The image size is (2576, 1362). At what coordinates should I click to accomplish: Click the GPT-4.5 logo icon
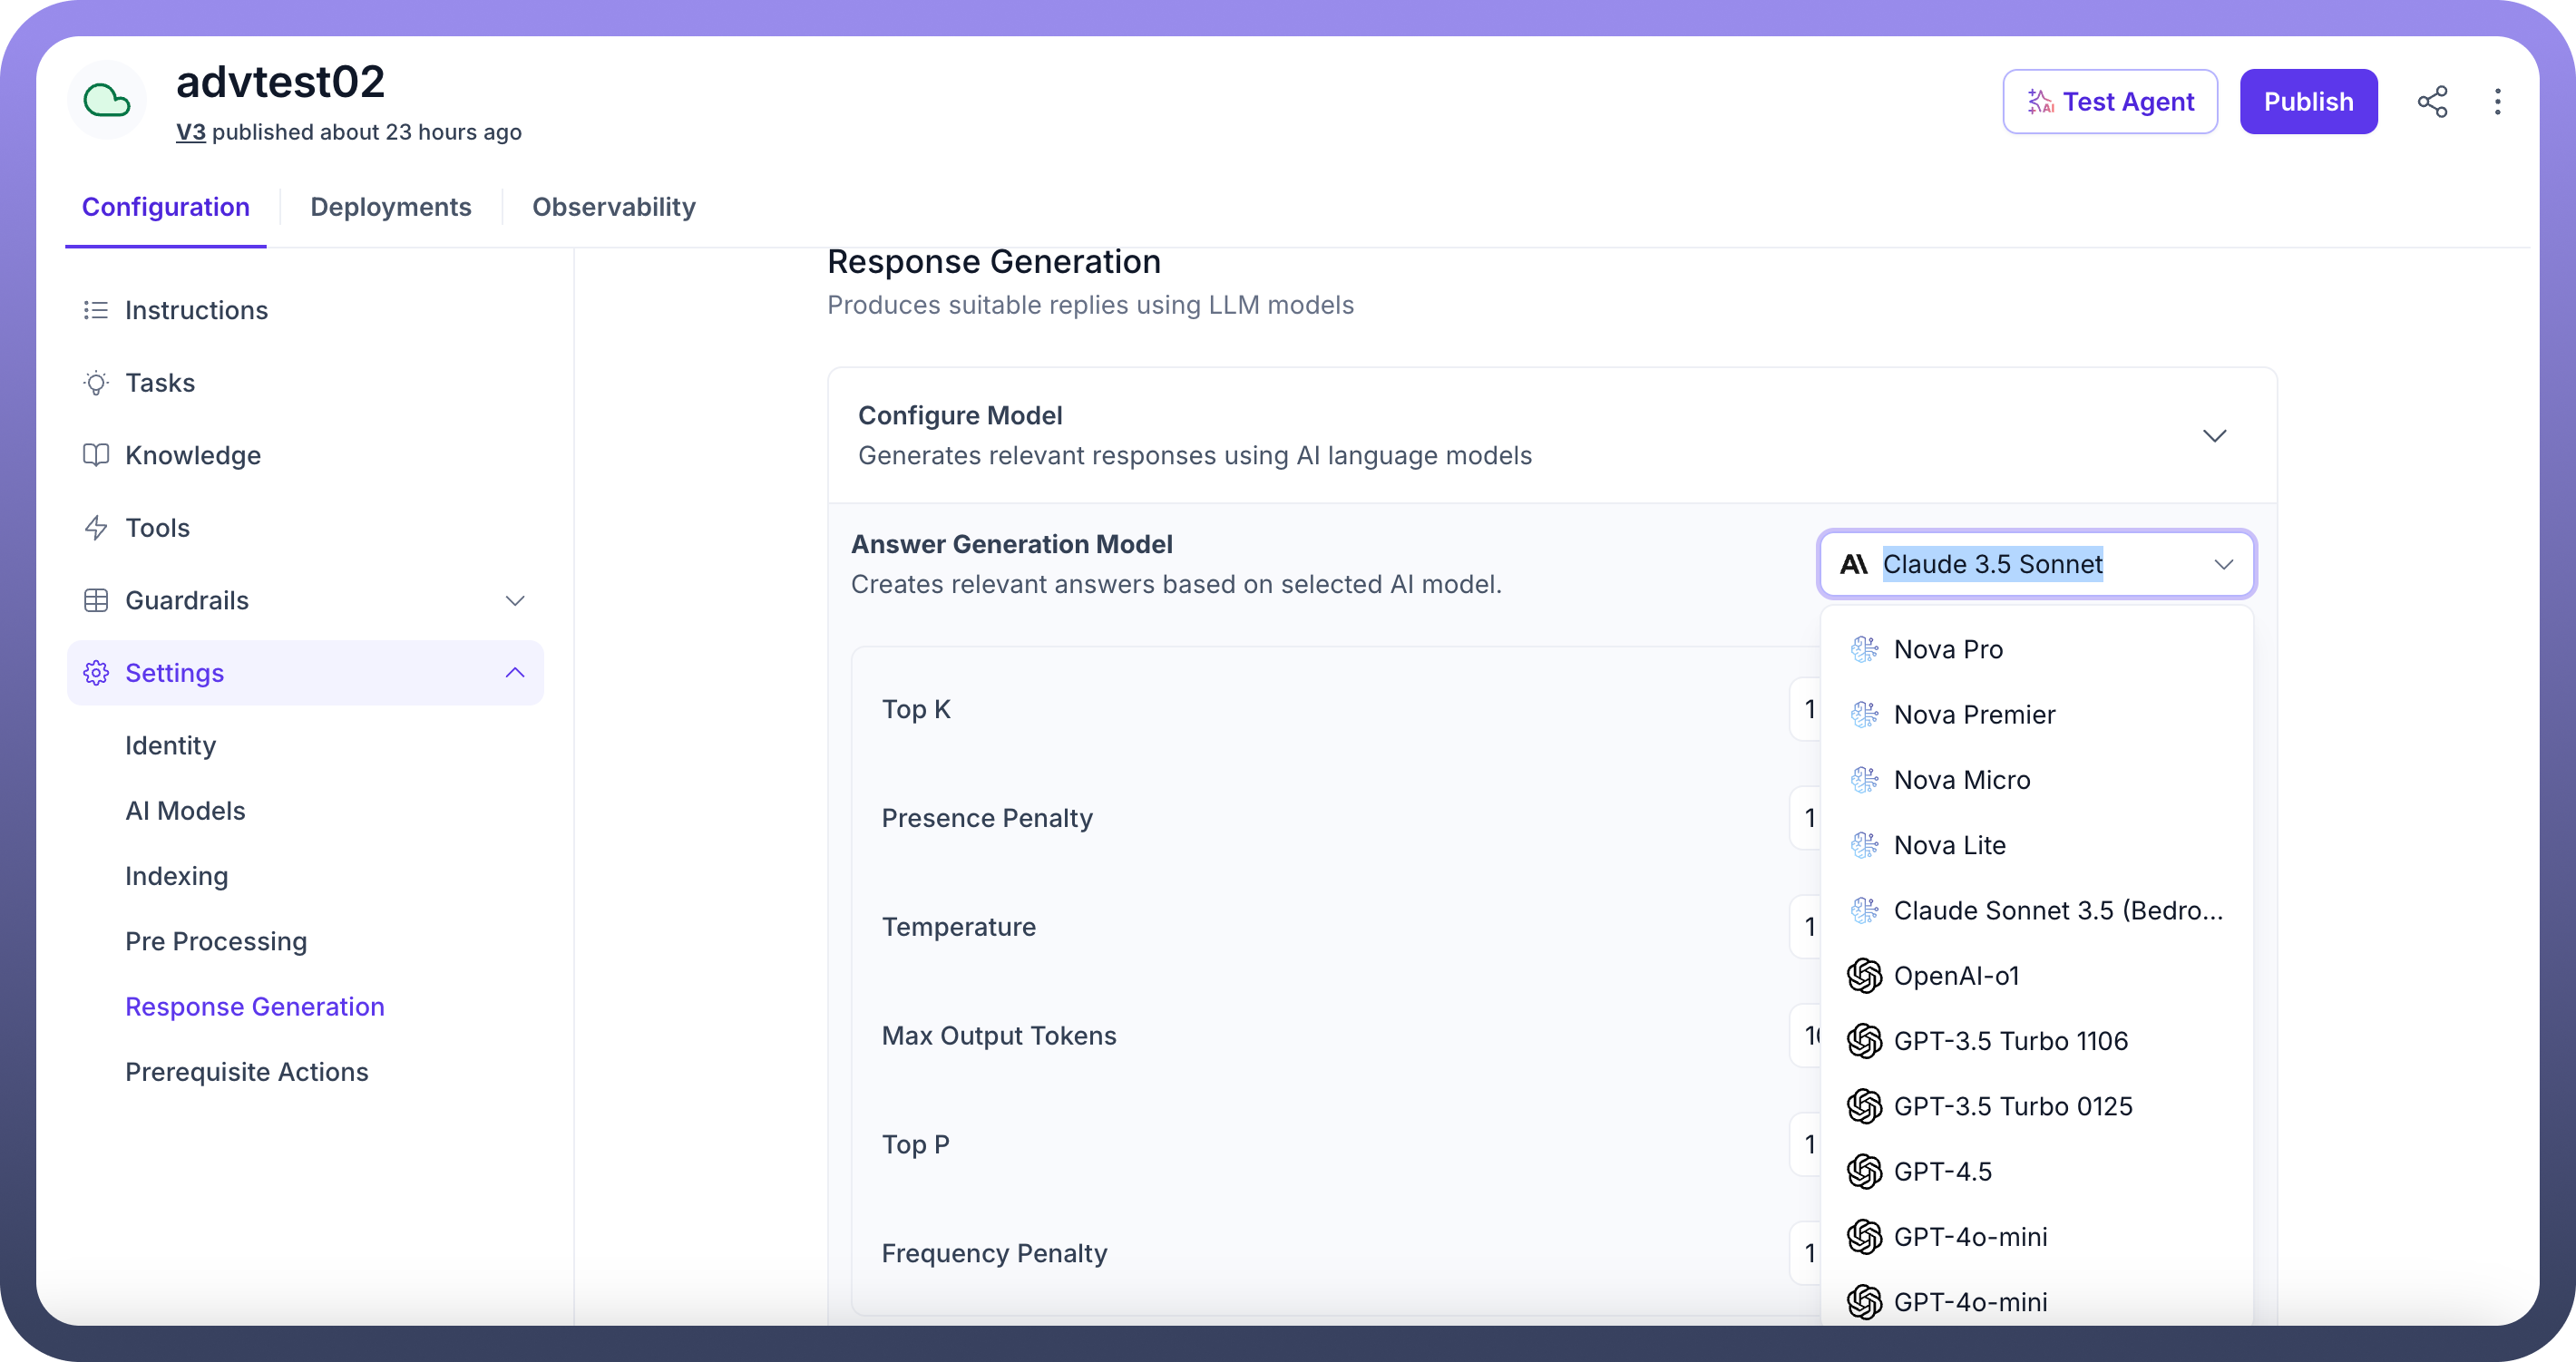[x=1864, y=1171]
